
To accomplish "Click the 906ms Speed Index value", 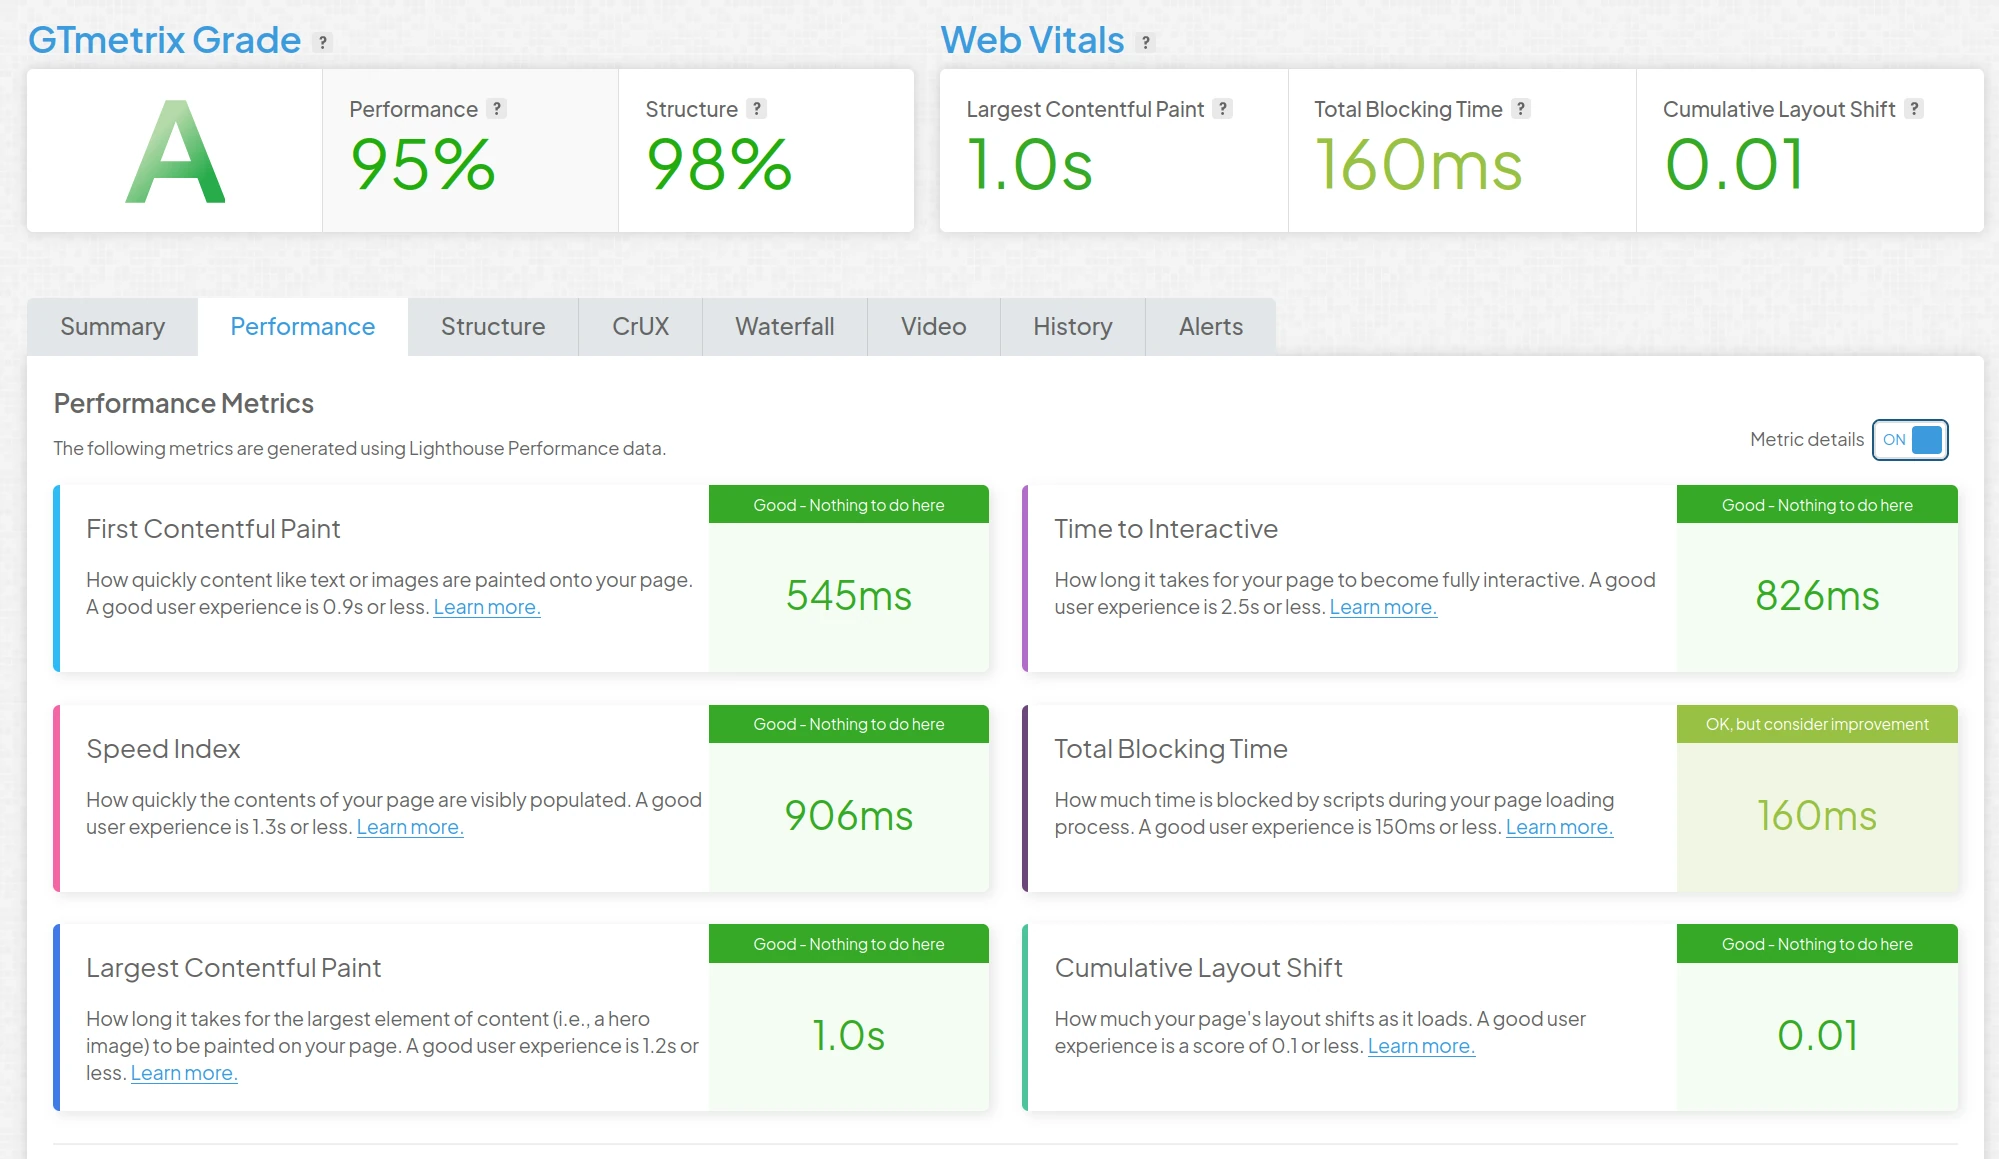I will tap(848, 815).
